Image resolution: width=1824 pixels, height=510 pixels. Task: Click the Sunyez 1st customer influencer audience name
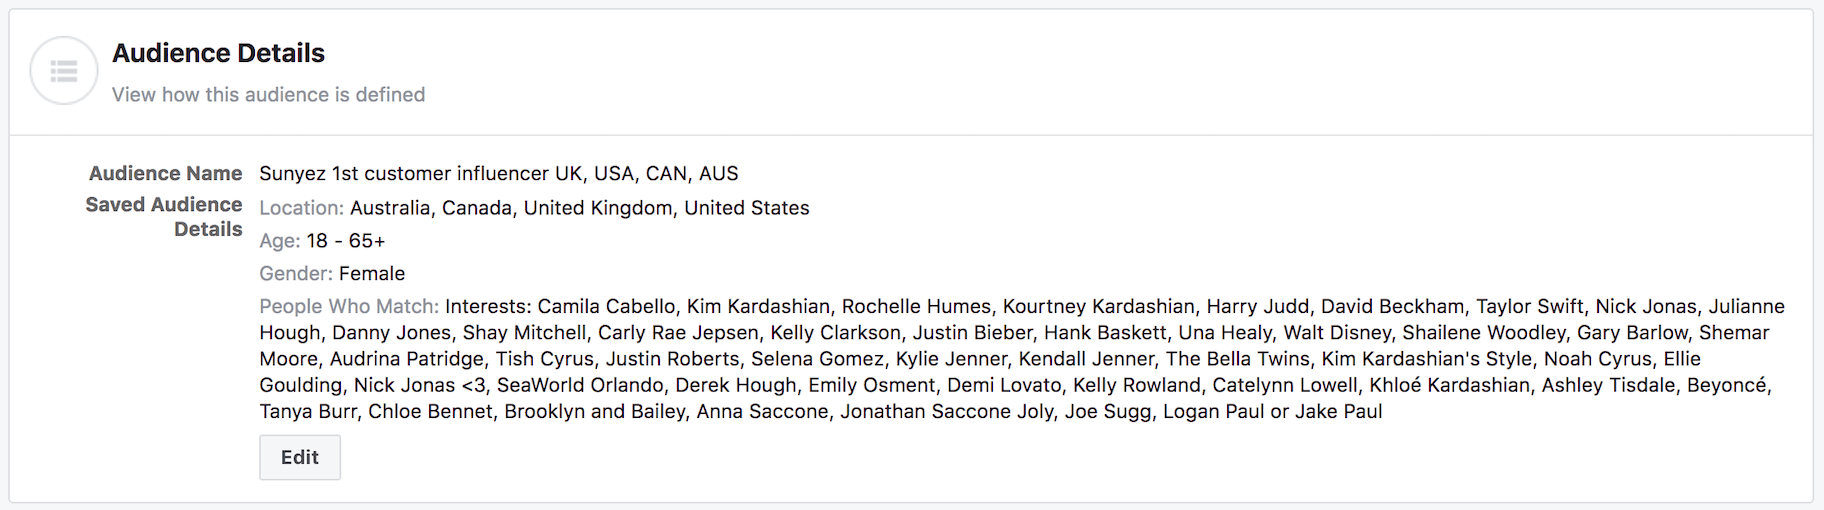tap(498, 174)
